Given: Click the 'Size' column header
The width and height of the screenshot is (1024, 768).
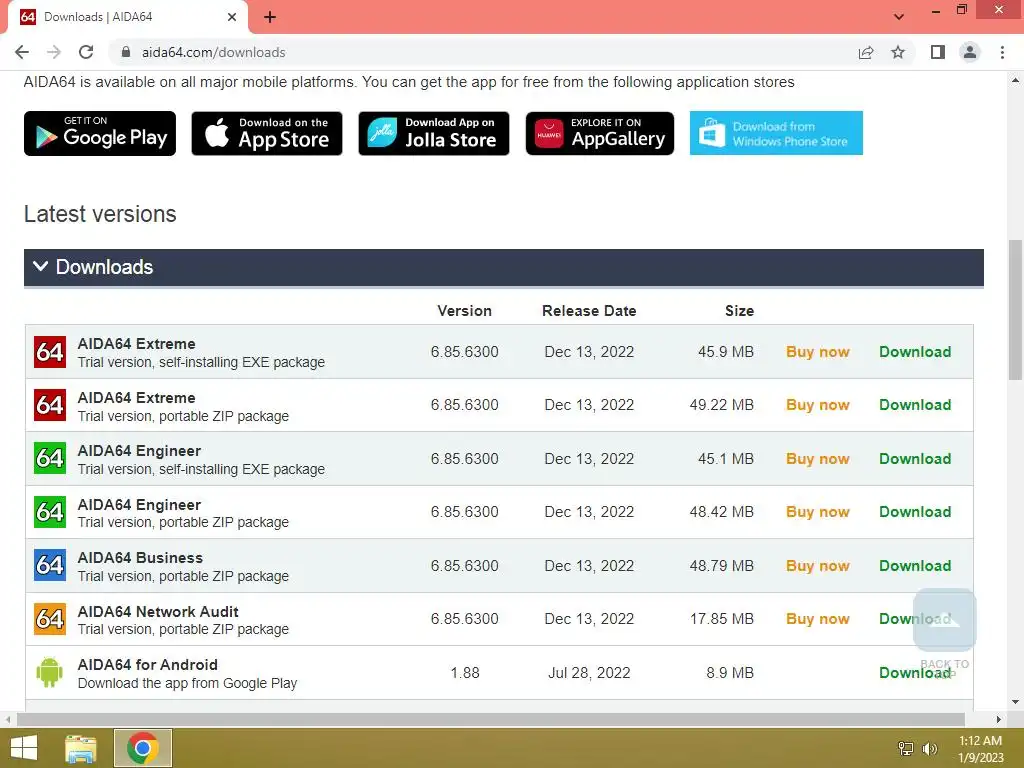Looking at the screenshot, I should tap(739, 311).
